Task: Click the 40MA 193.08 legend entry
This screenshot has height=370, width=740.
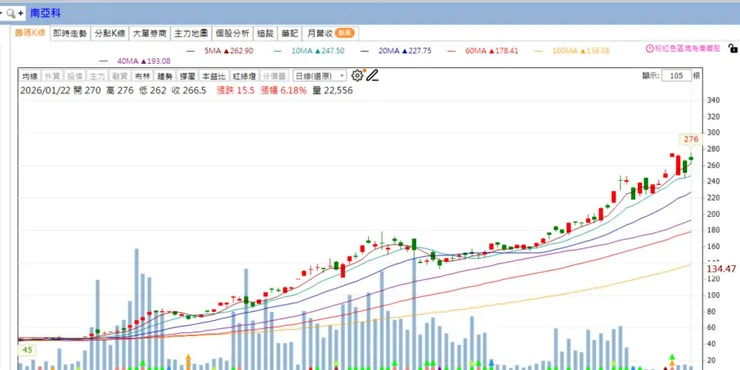Action: pyautogui.click(x=136, y=61)
